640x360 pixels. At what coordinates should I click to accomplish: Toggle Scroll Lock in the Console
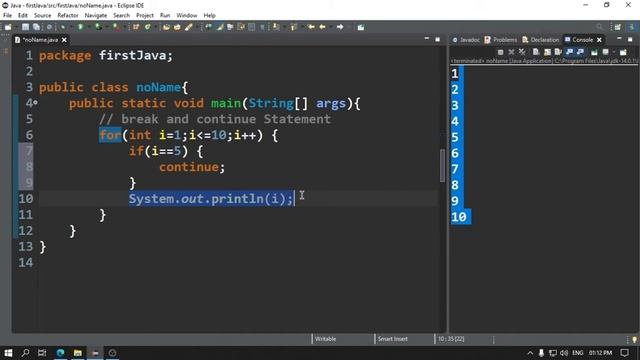(547, 52)
